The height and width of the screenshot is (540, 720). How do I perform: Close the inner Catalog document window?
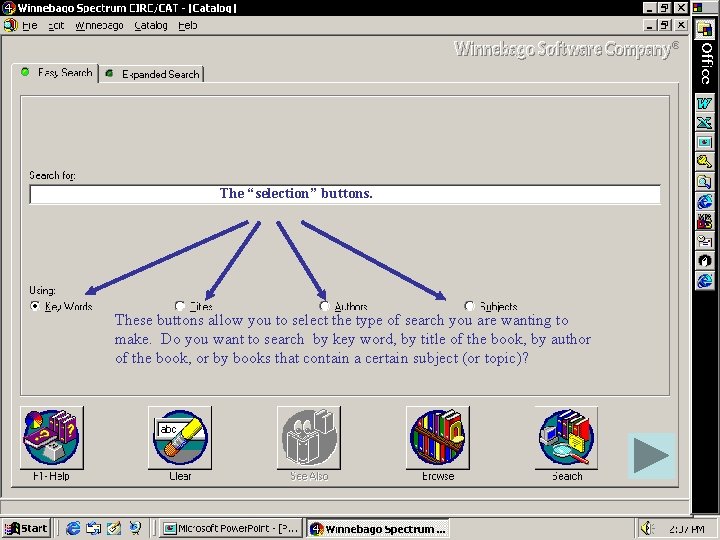[681, 25]
